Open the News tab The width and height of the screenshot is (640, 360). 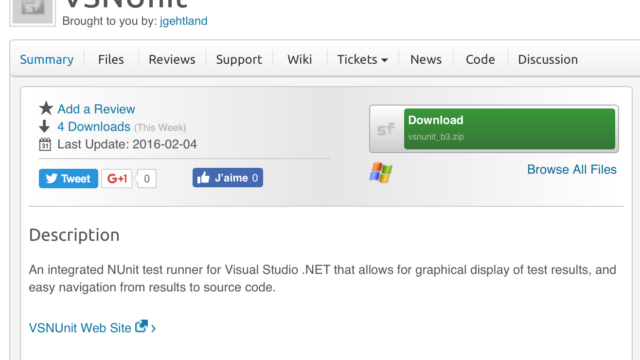(426, 60)
